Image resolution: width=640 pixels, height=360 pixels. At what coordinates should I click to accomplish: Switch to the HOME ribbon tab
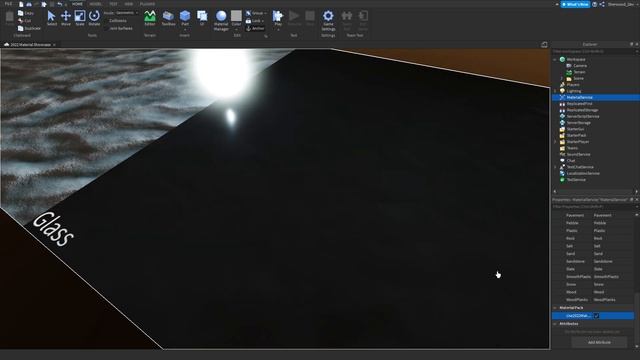click(78, 4)
